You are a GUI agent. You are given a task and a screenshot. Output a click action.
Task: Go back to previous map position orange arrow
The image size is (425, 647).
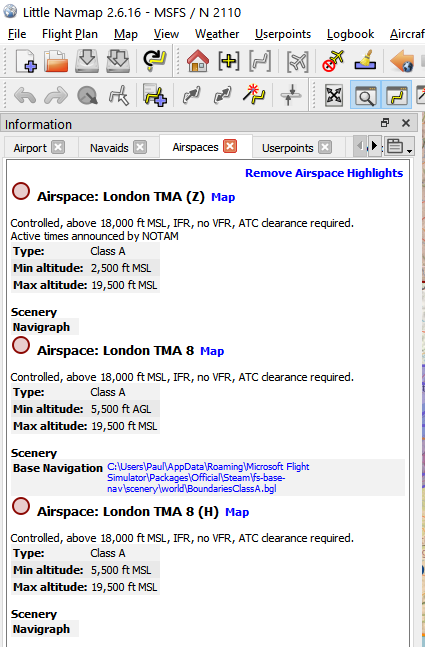pyautogui.click(x=402, y=61)
